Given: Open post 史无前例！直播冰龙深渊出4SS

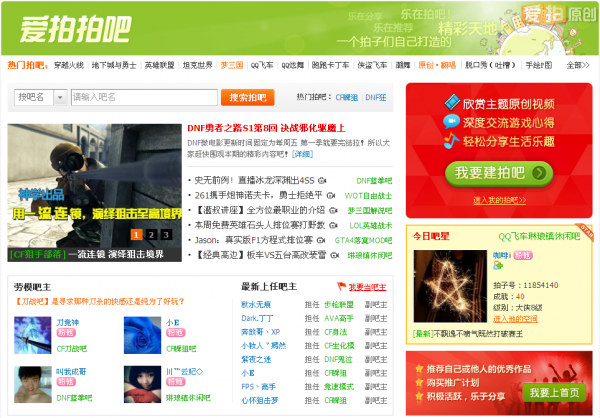Looking at the screenshot, I should click(x=254, y=181).
